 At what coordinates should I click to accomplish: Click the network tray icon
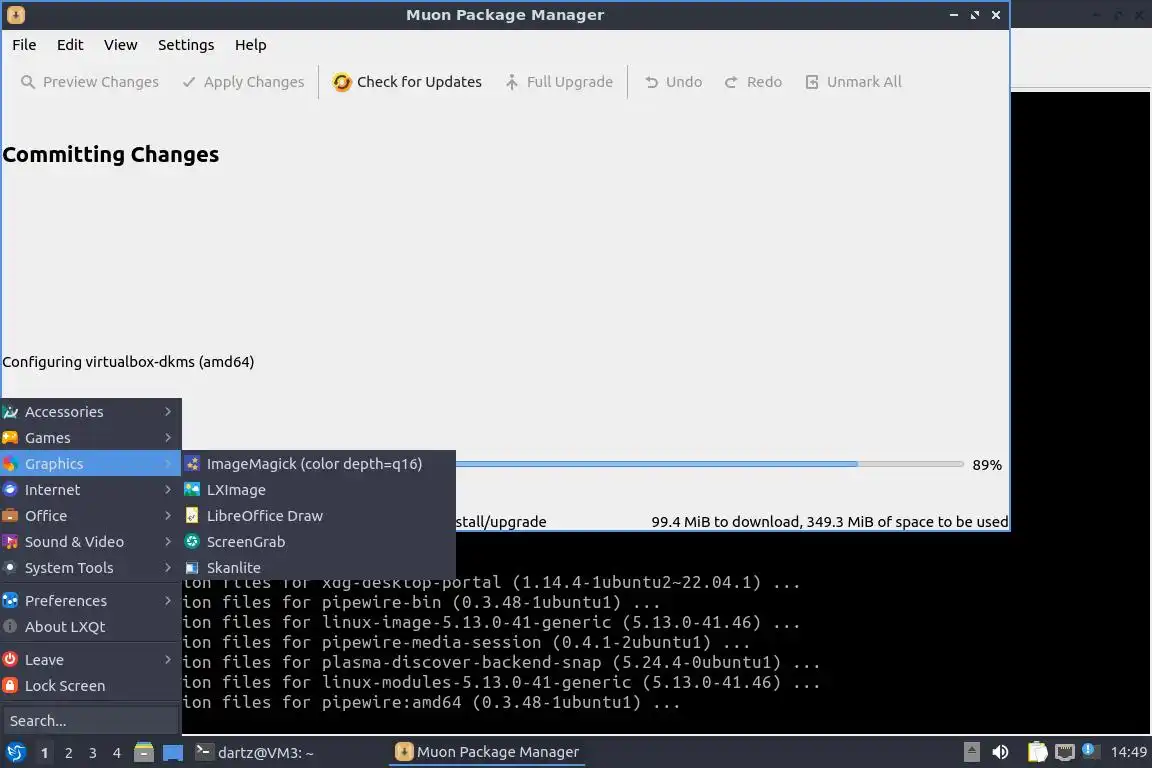[x=1065, y=752]
